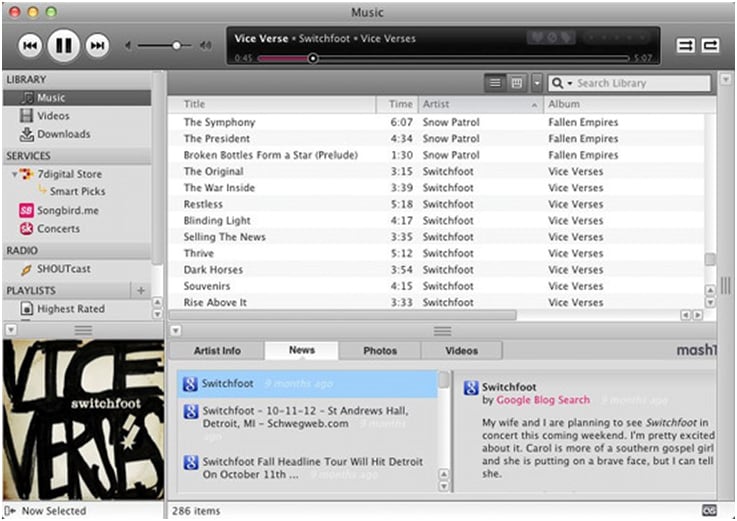Image resolution: width=737 pixels, height=521 pixels.
Task: Select Music in the library sidebar
Action: (x=77, y=98)
